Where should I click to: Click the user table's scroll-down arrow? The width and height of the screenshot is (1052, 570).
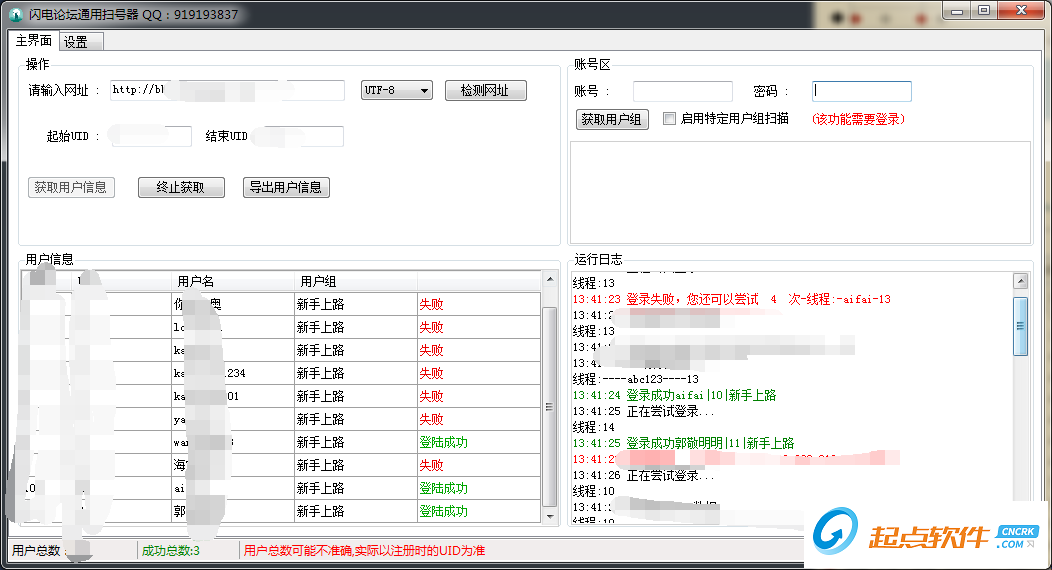(549, 515)
